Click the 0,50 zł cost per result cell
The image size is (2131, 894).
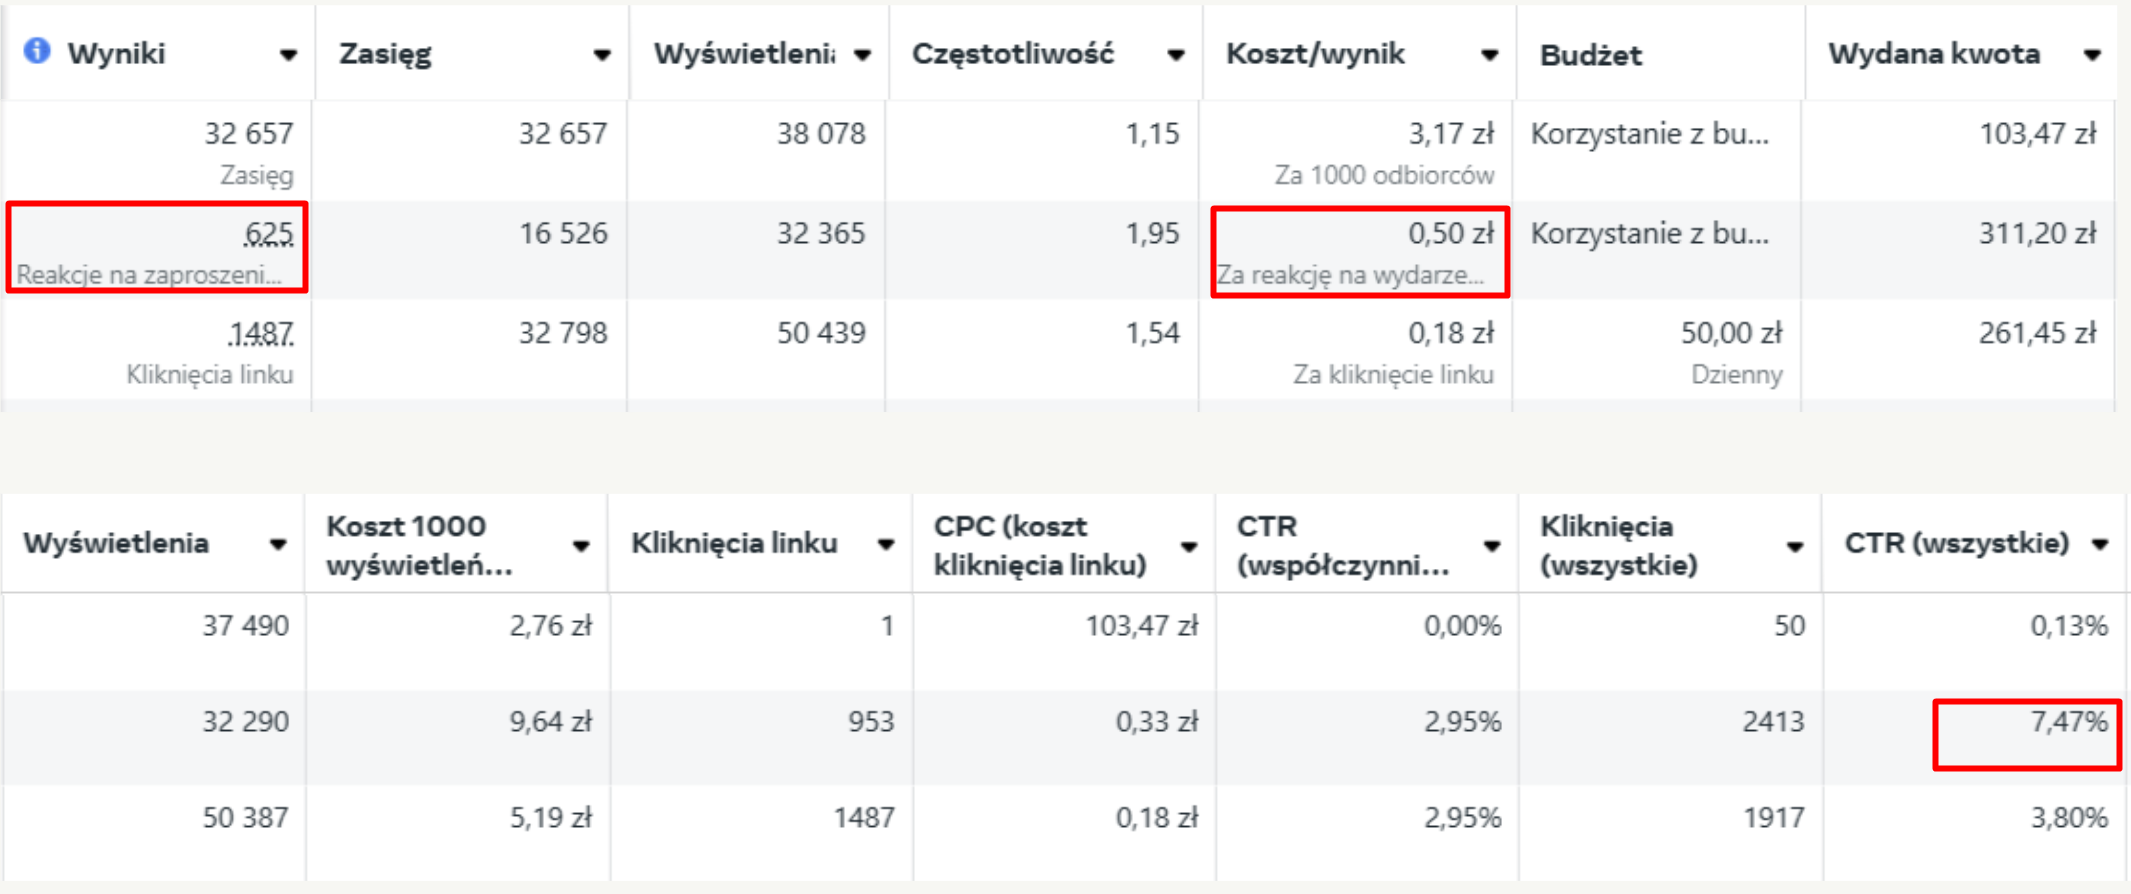[x=1359, y=252]
